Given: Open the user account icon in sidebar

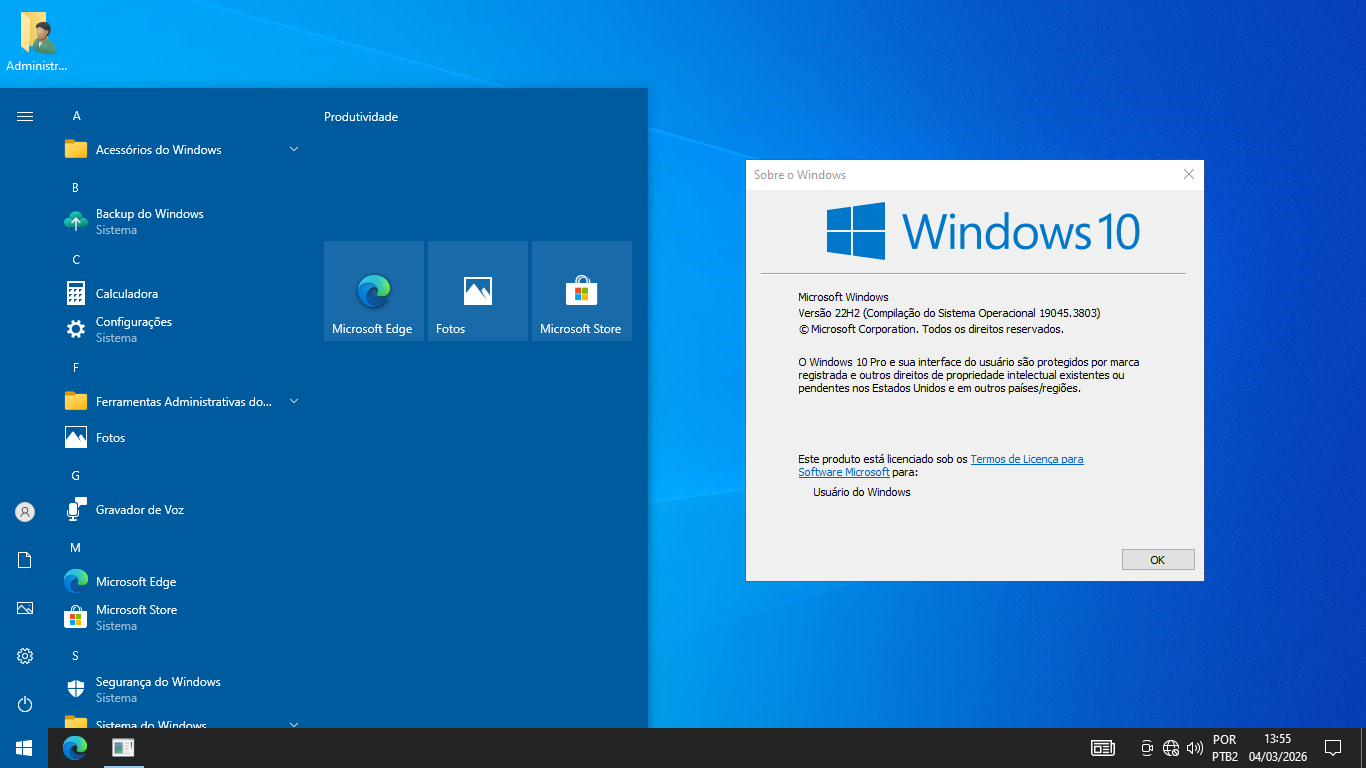Looking at the screenshot, I should [x=25, y=512].
